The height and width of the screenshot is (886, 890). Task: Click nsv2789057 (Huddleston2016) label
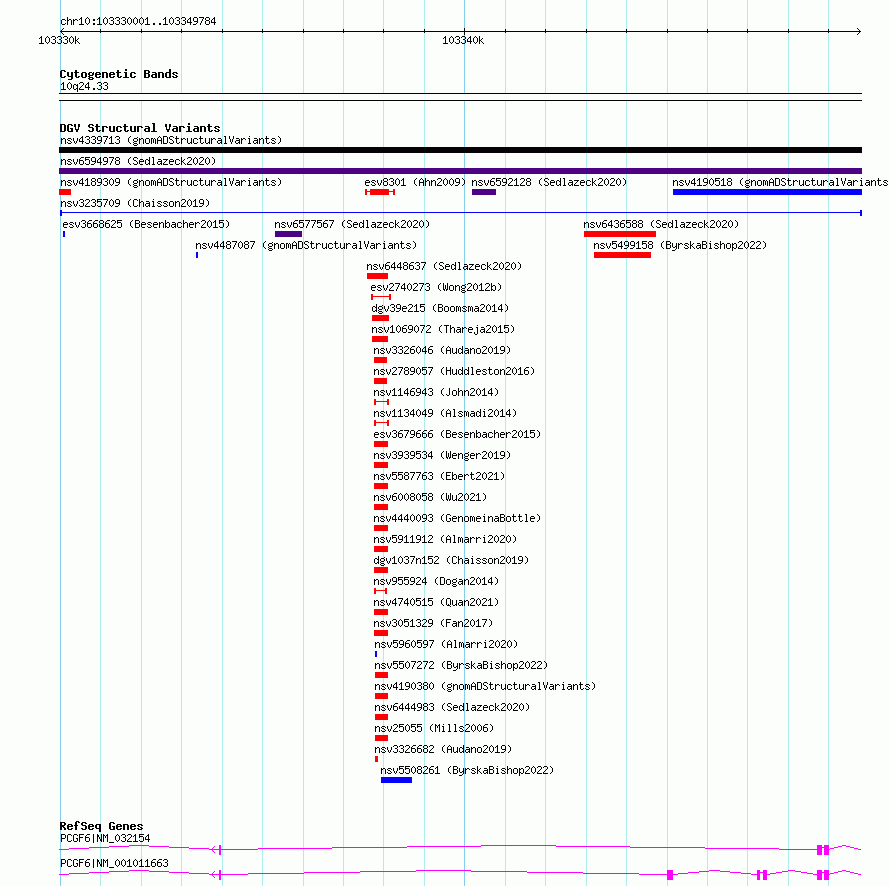click(x=454, y=371)
